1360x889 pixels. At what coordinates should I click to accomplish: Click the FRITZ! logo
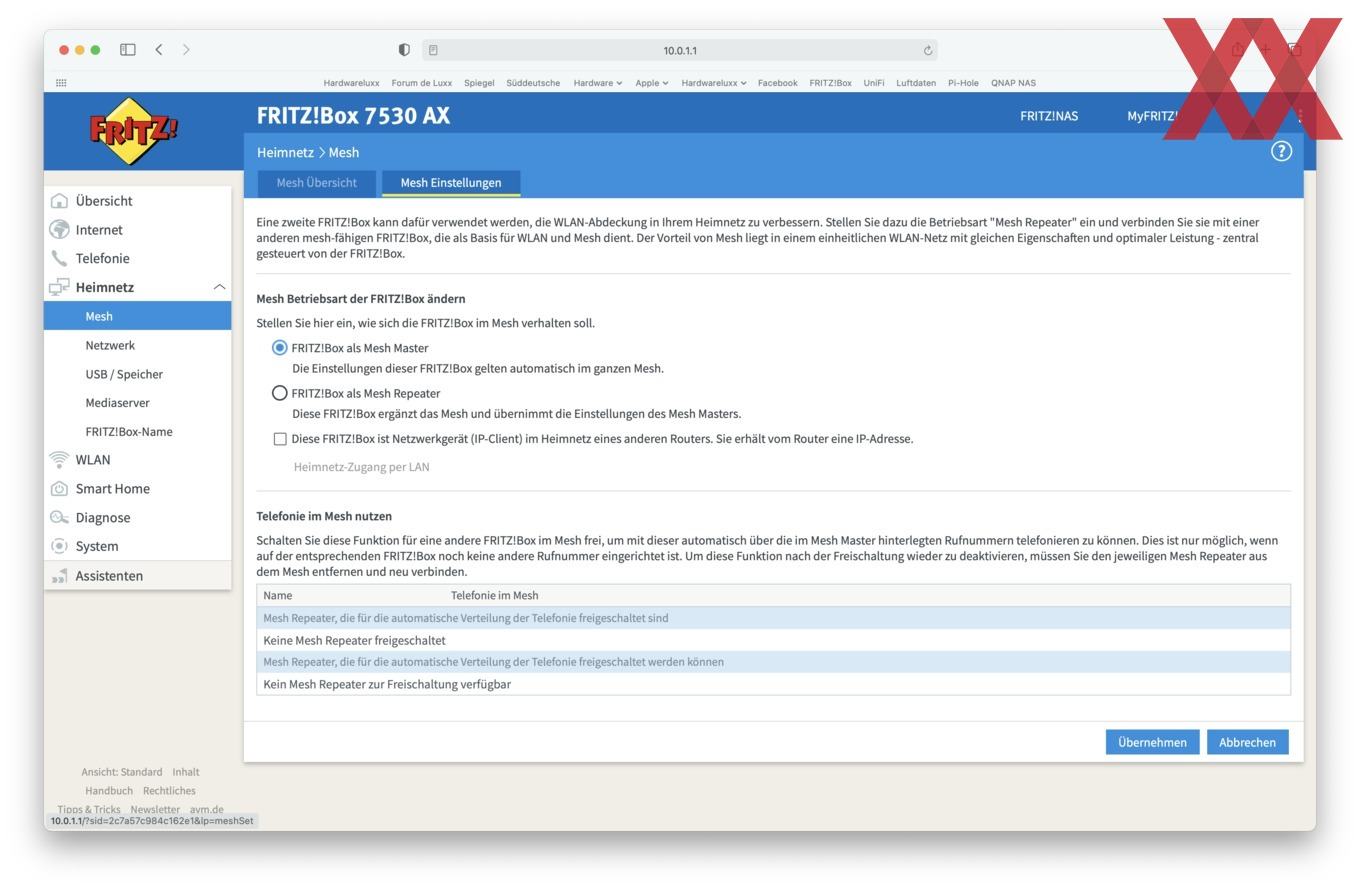point(133,131)
